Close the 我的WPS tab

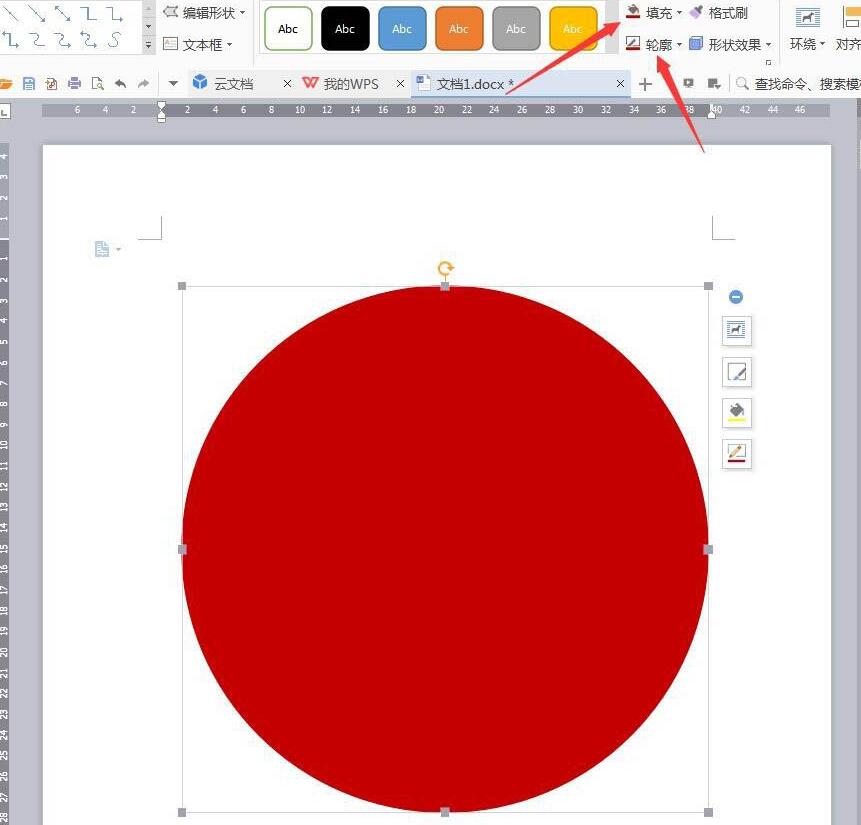400,83
